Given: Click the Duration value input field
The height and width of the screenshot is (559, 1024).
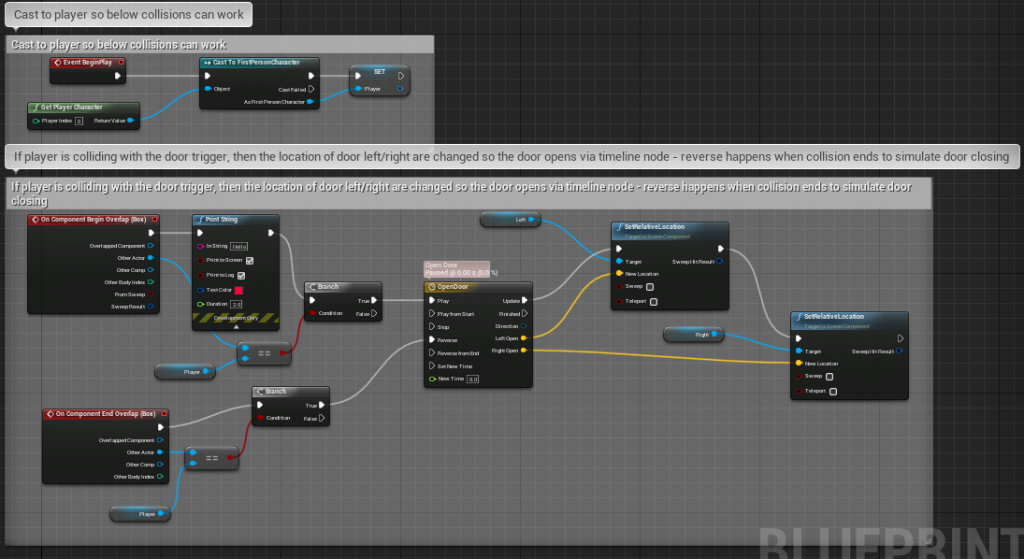Looking at the screenshot, I should click(237, 304).
